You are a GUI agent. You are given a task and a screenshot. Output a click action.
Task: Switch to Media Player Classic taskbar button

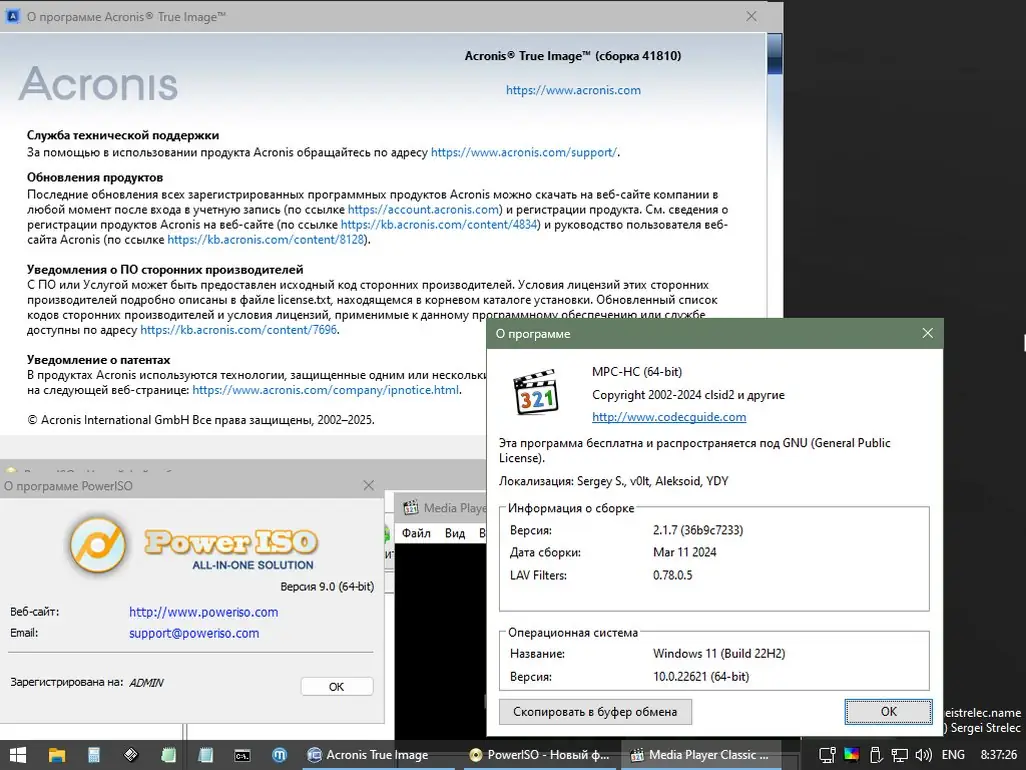click(x=699, y=755)
